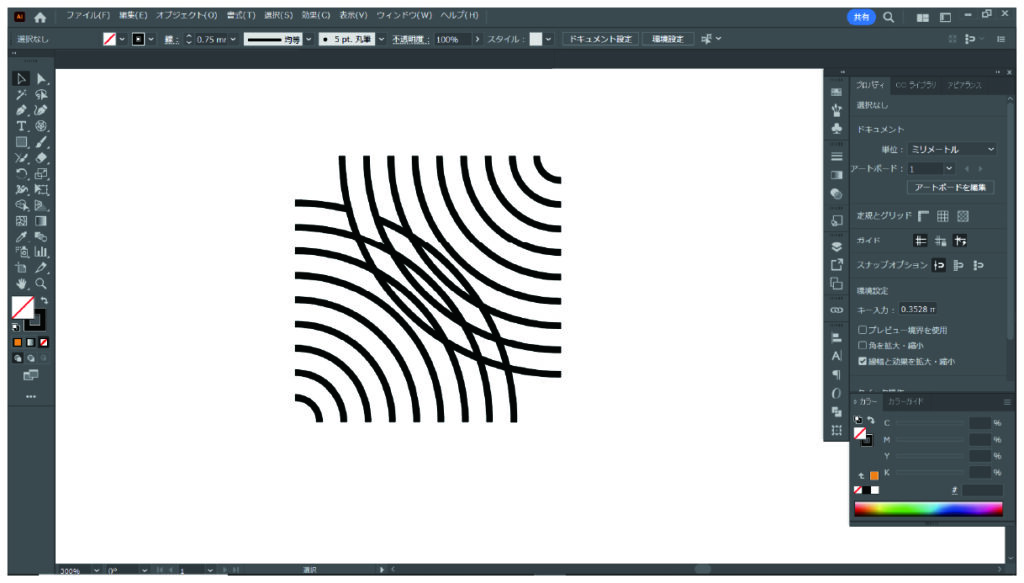Swap fill and stroke in the toolbox
1024x583 pixels.
[44, 301]
